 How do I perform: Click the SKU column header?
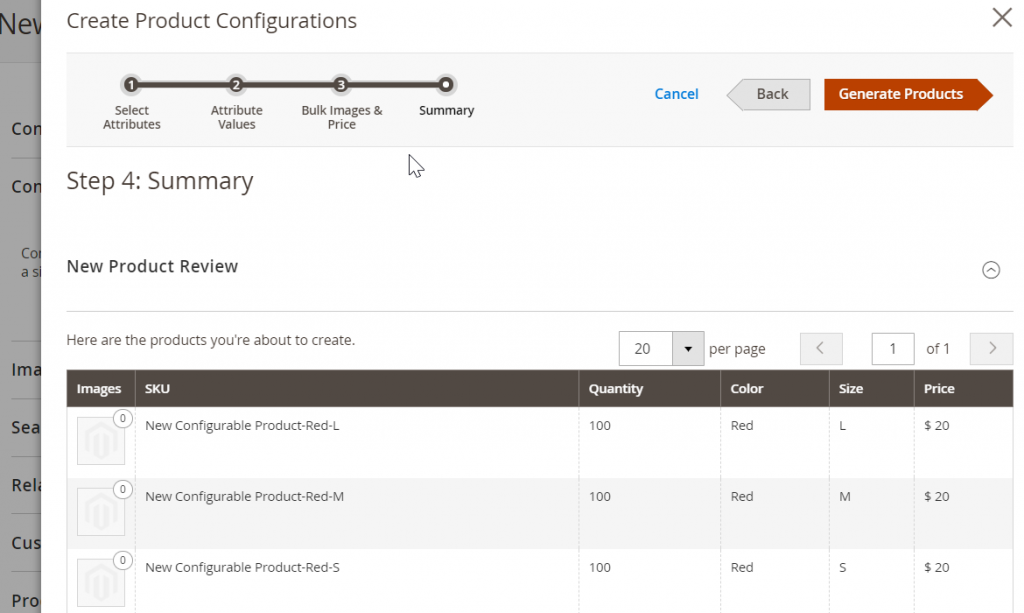point(160,389)
